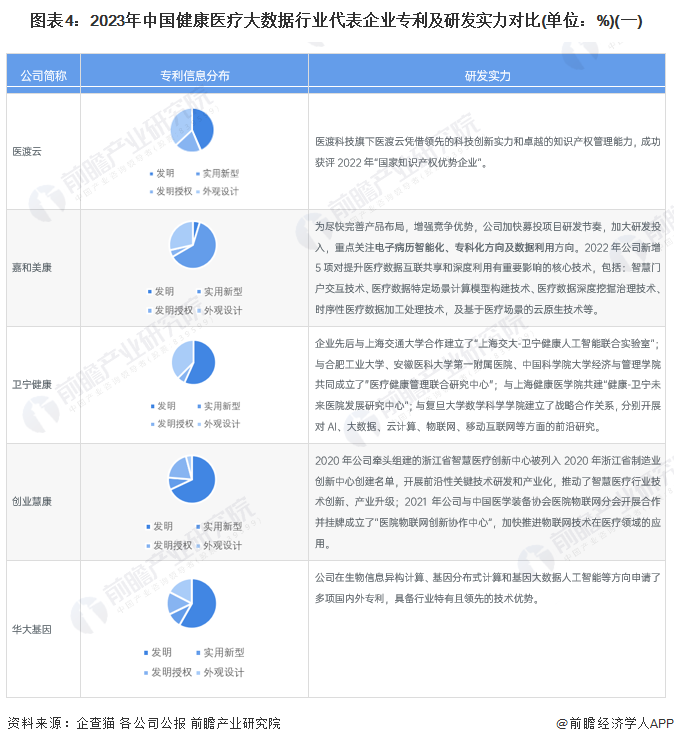Click the 研发实力 column header

pos(487,75)
